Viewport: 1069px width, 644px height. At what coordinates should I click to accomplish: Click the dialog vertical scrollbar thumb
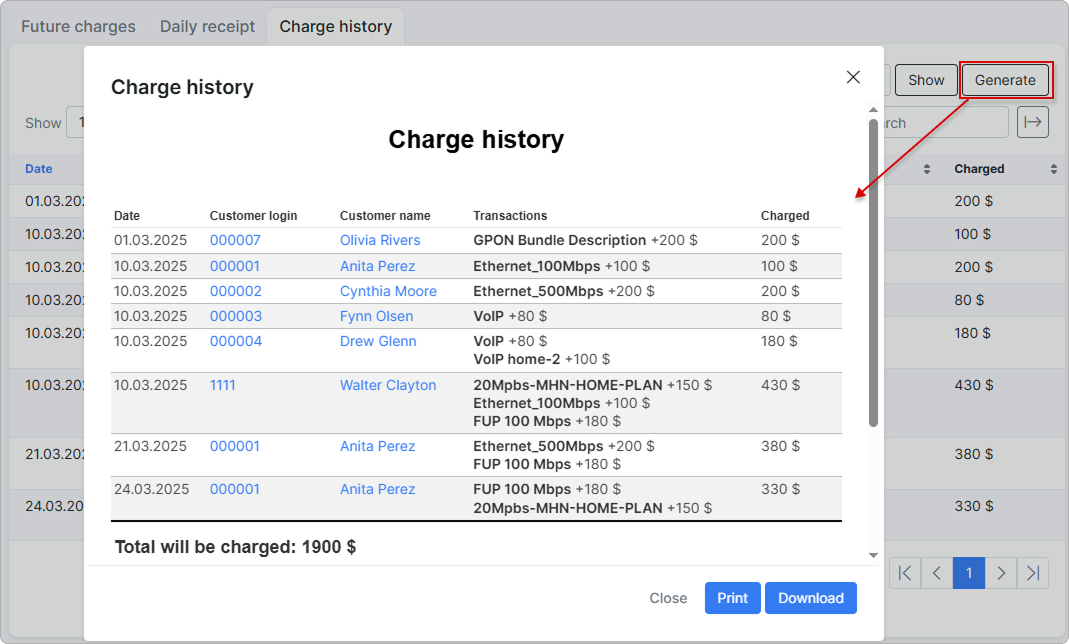[873, 273]
